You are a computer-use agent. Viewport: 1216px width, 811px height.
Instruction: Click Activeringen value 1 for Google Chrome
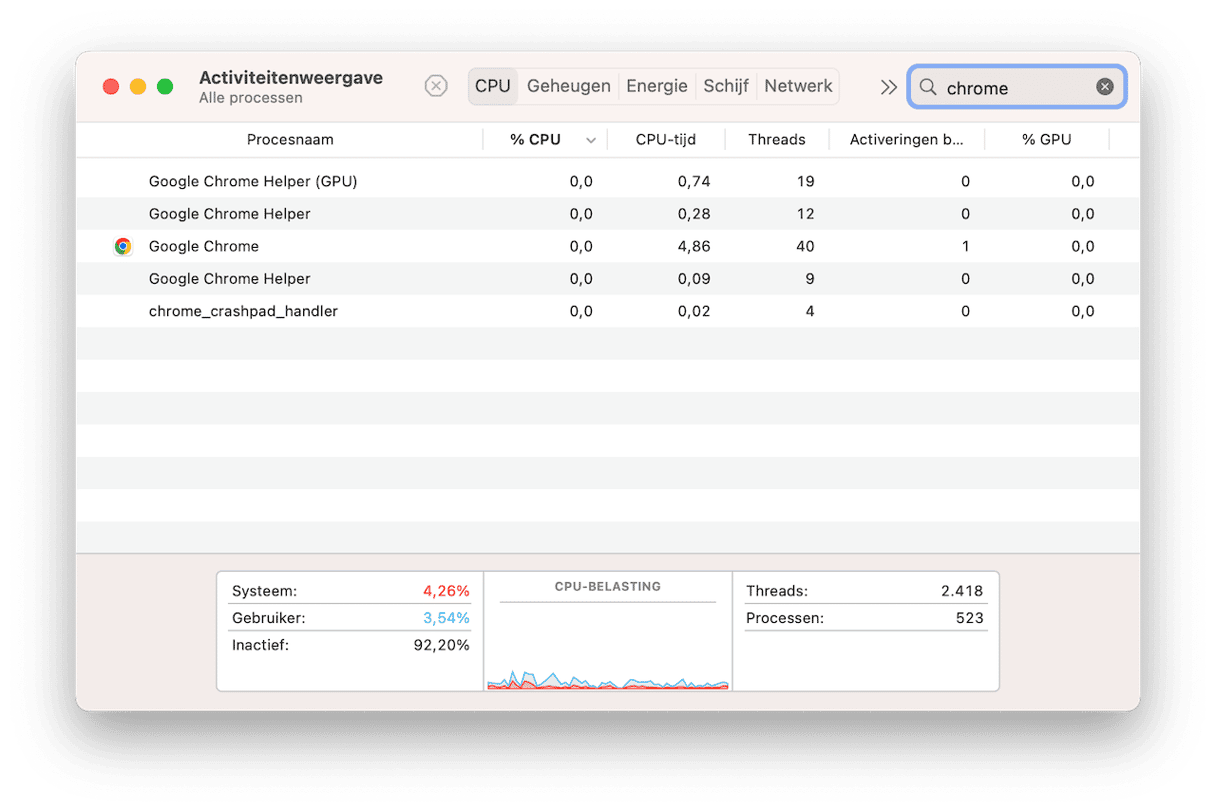(x=965, y=246)
